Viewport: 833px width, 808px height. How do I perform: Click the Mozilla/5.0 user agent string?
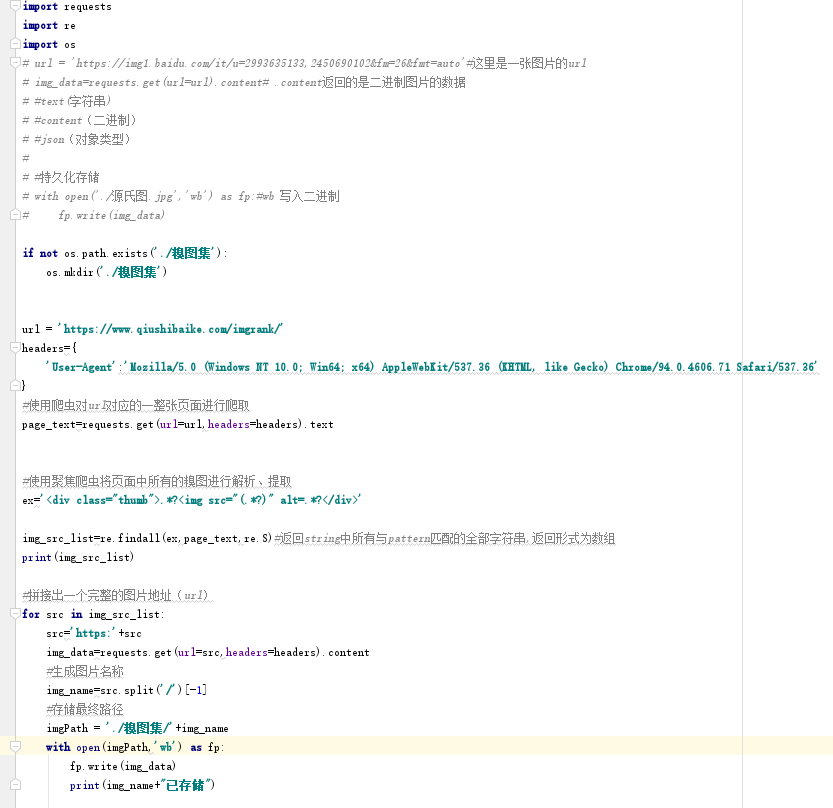coord(471,367)
